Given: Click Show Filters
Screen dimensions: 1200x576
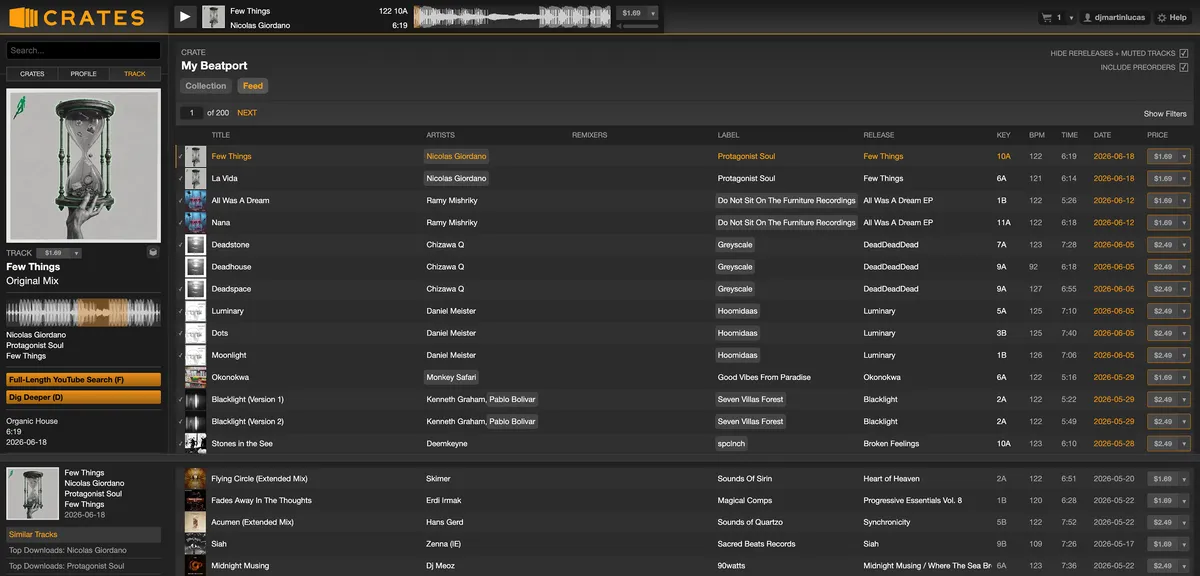Looking at the screenshot, I should pos(1165,114).
